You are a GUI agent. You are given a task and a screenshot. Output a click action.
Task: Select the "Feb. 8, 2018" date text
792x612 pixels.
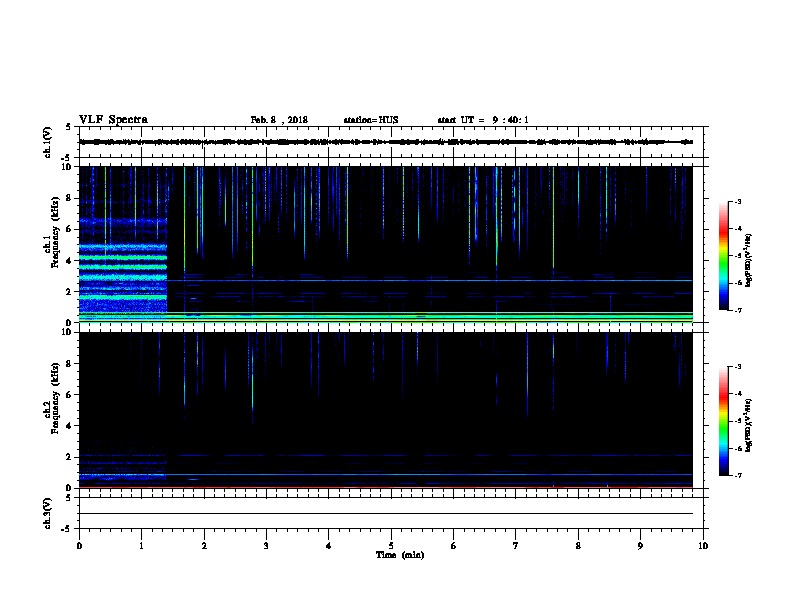click(279, 120)
